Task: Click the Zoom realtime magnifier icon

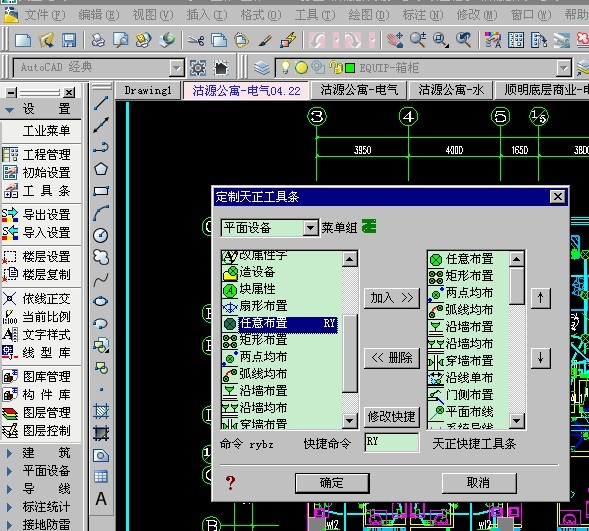Action: (x=418, y=40)
